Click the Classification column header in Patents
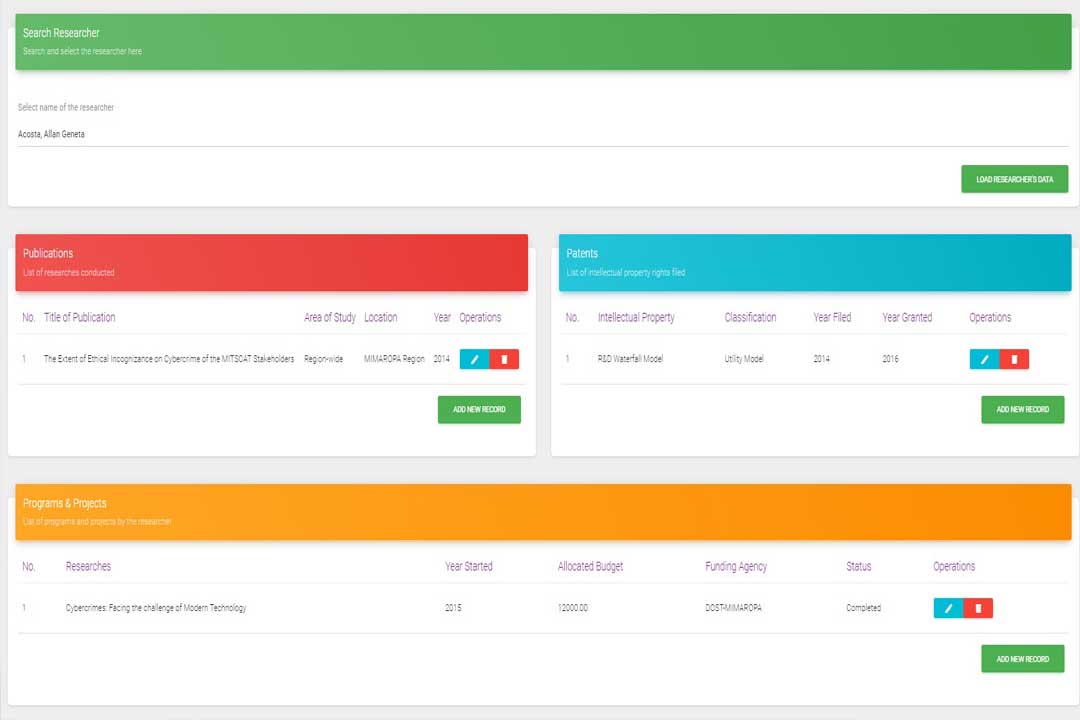Image resolution: width=1080 pixels, height=720 pixels. [x=750, y=317]
